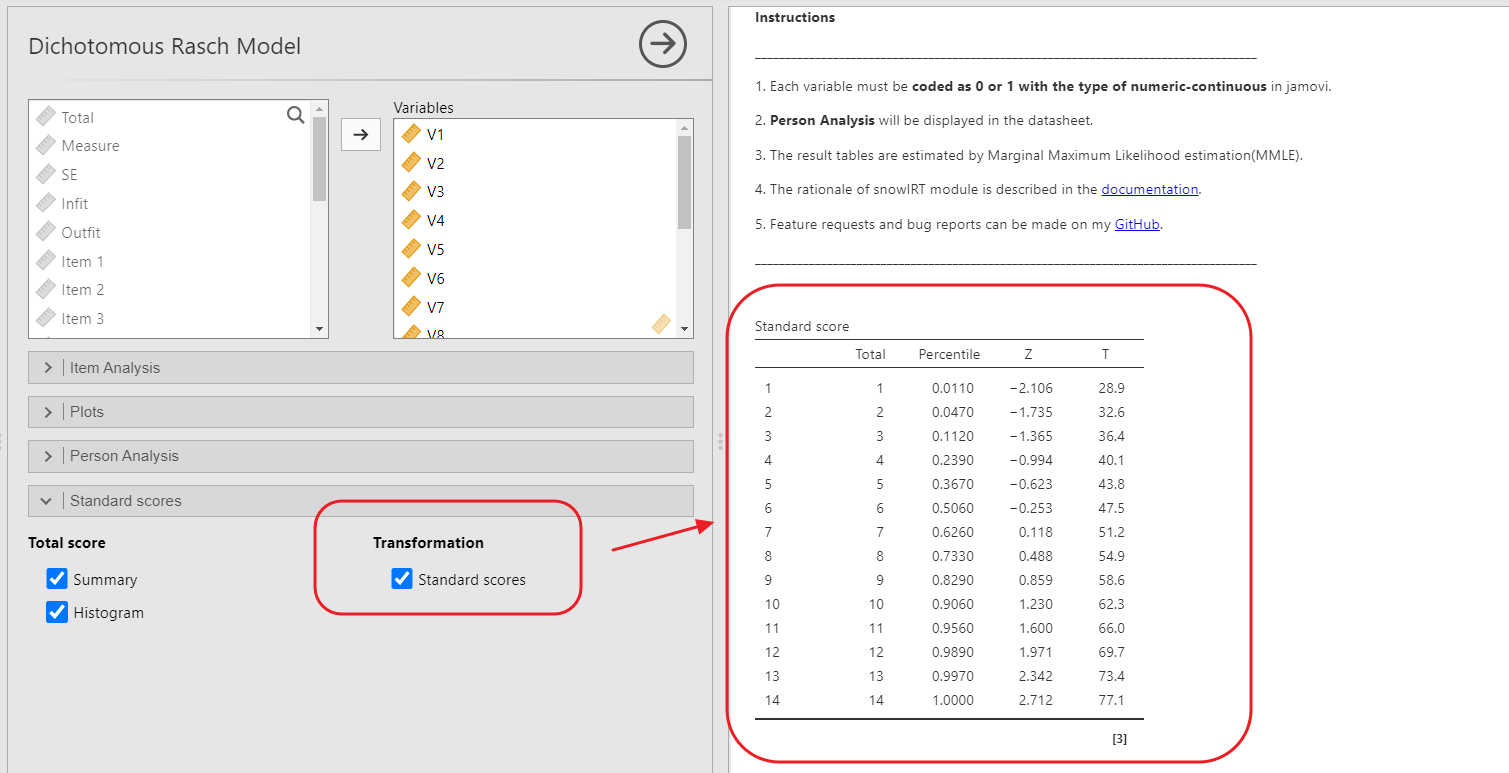Click the Variables list scroll-up arrow
Screen dimensions: 1509x773
click(685, 127)
